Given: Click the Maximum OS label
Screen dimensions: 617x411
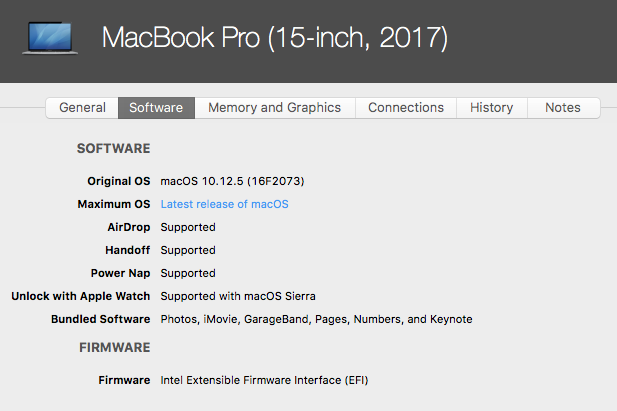Looking at the screenshot, I should tap(114, 204).
